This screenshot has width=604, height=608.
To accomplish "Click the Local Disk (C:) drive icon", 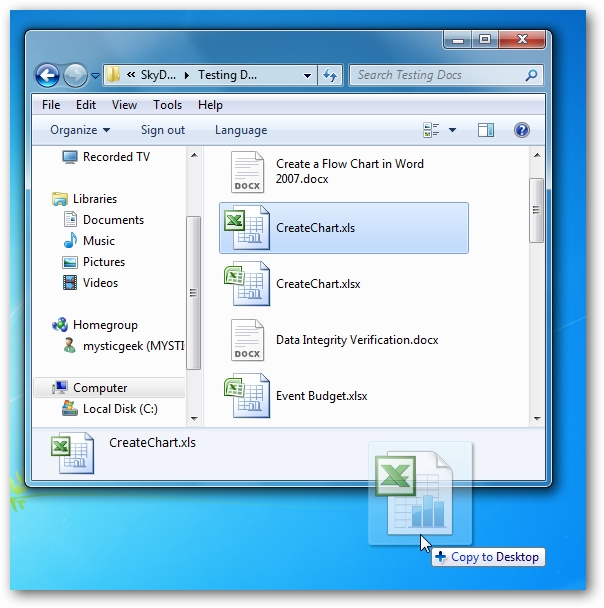I will point(70,408).
